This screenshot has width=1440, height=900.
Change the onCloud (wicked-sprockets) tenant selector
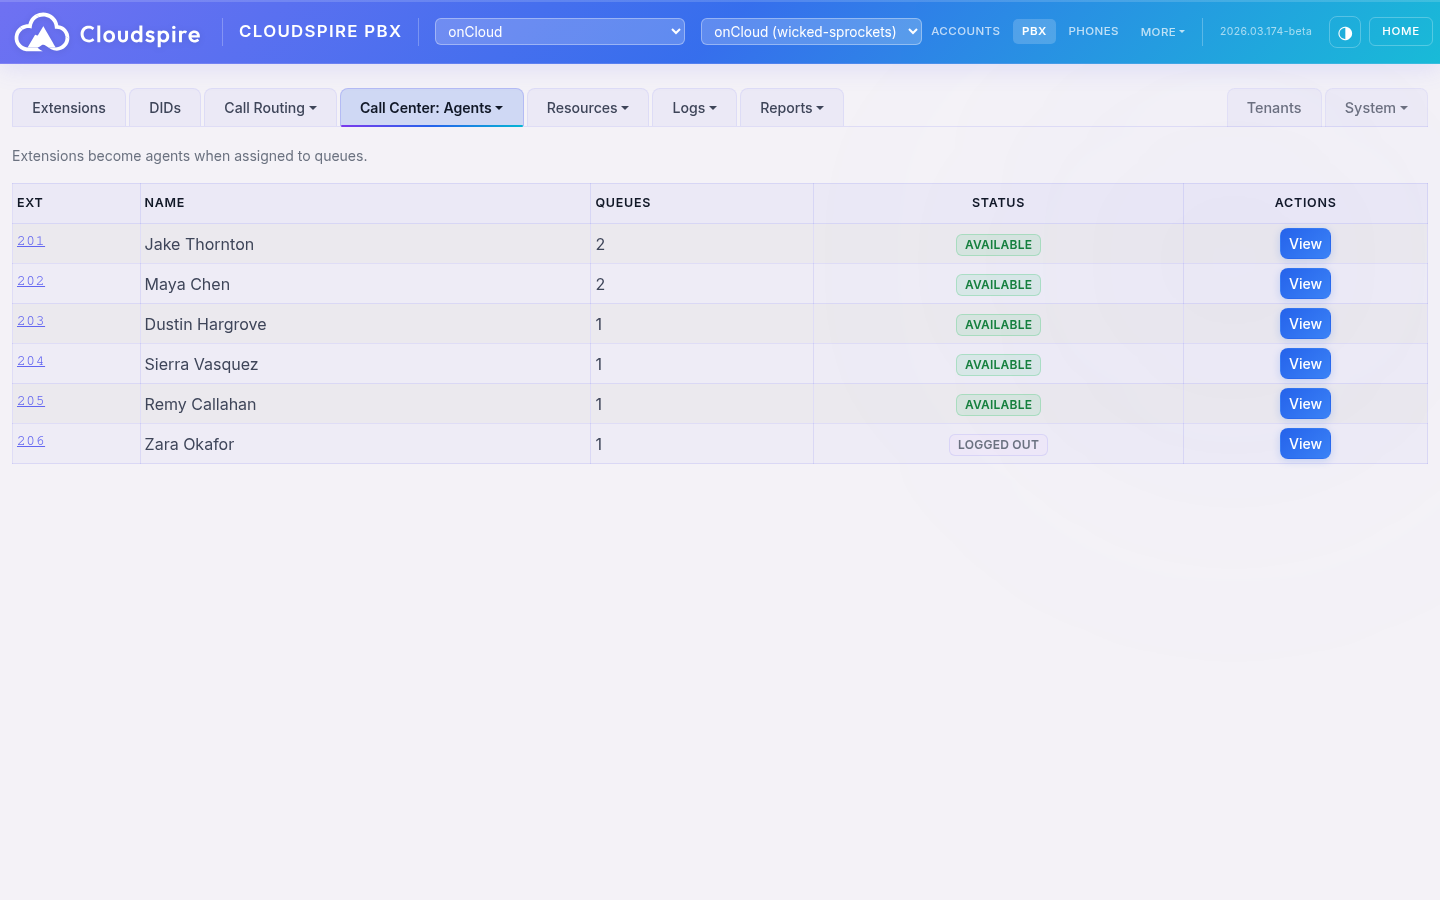811,31
